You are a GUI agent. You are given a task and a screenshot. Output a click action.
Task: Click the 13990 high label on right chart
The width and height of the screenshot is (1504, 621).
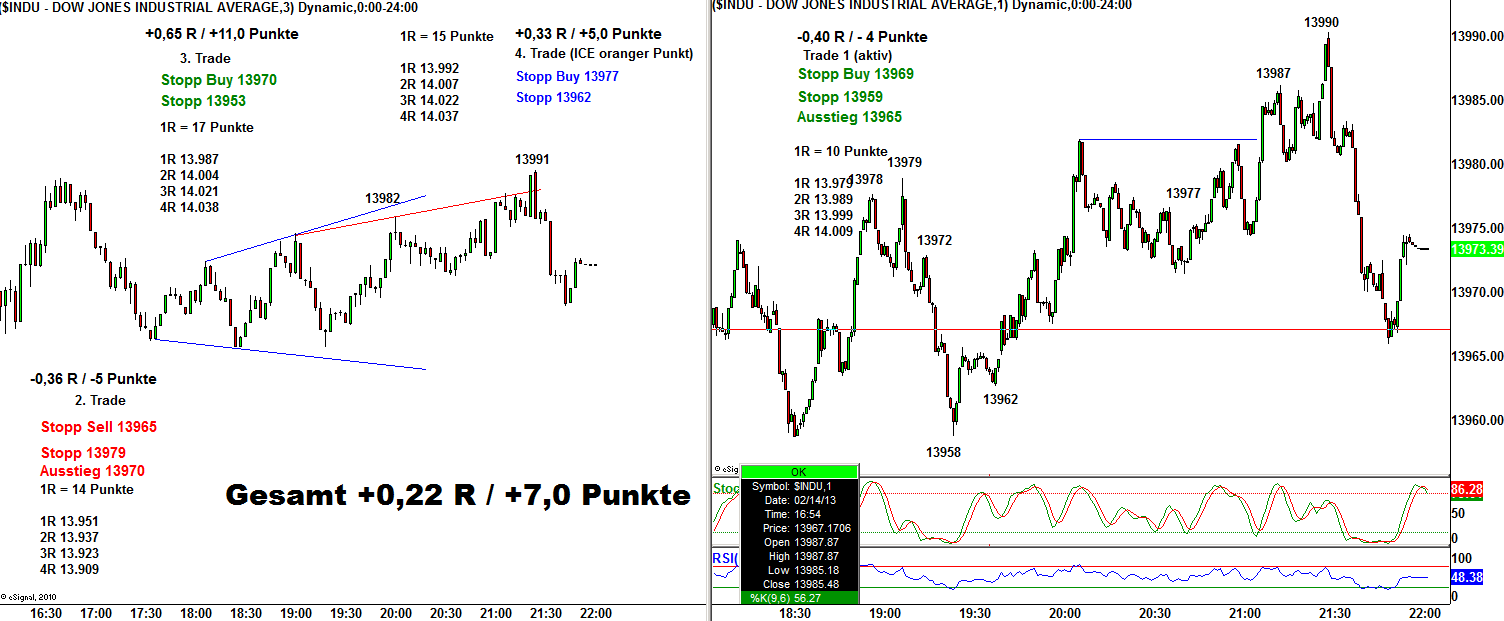(x=1321, y=22)
